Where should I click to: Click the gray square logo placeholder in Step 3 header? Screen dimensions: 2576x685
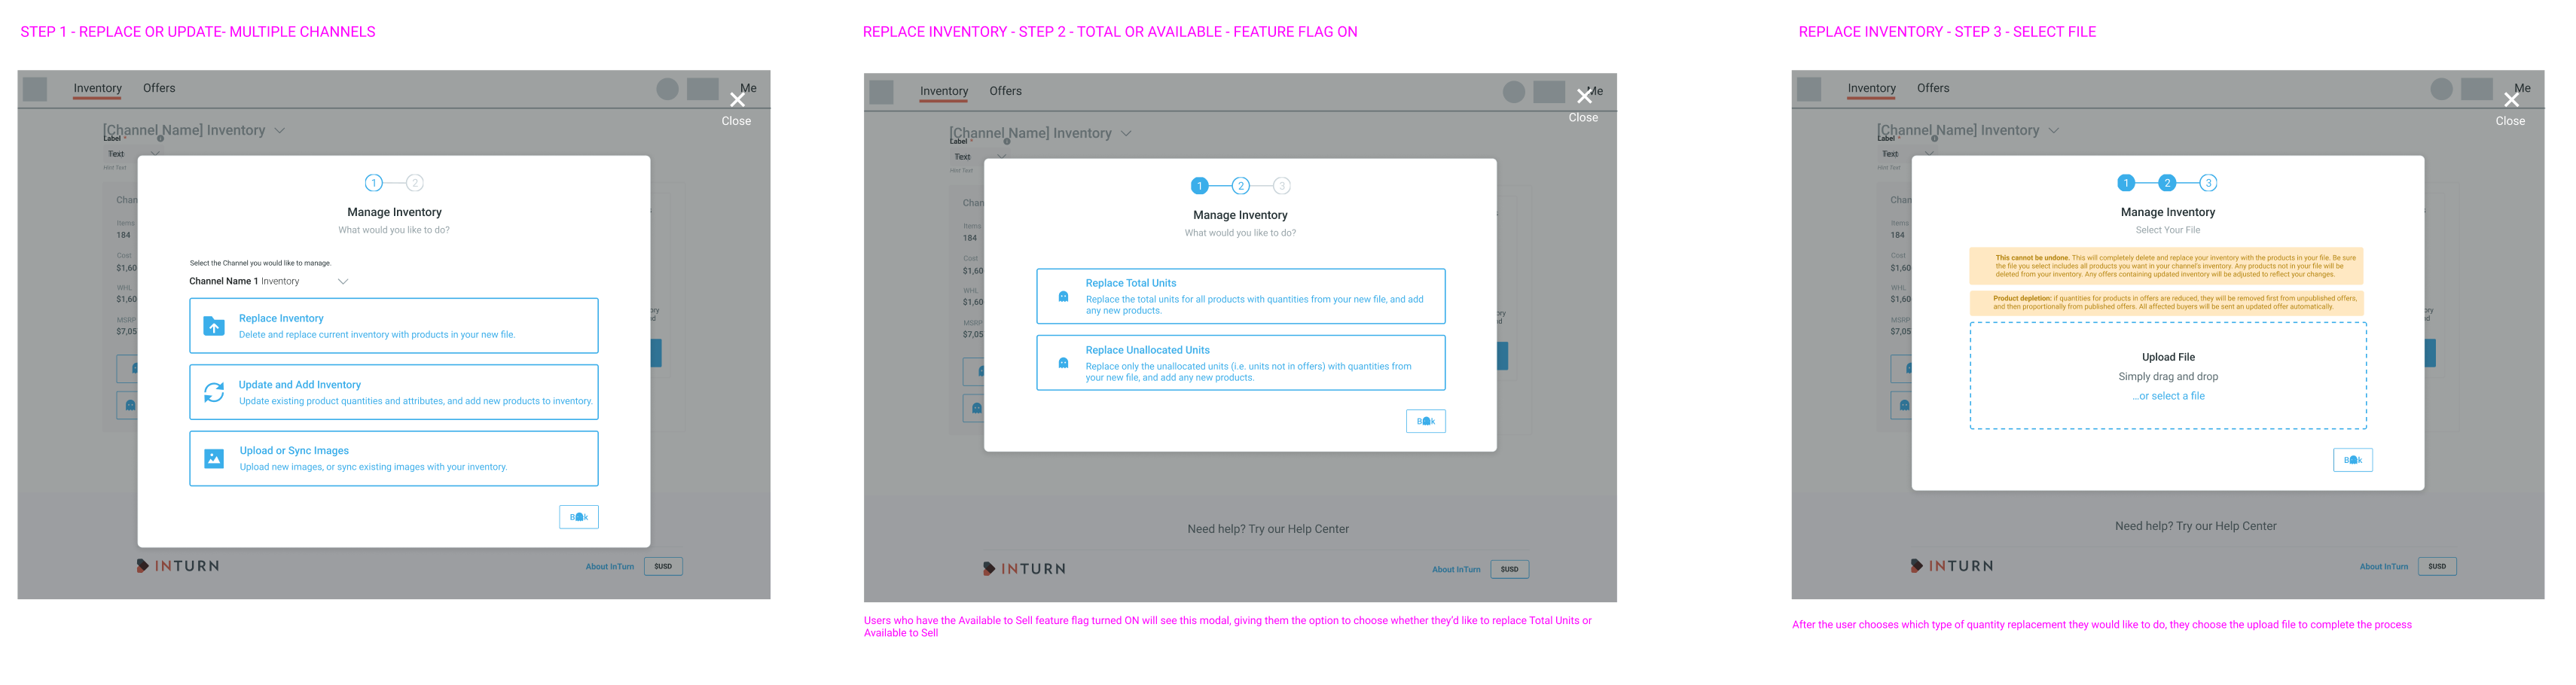pos(1808,89)
